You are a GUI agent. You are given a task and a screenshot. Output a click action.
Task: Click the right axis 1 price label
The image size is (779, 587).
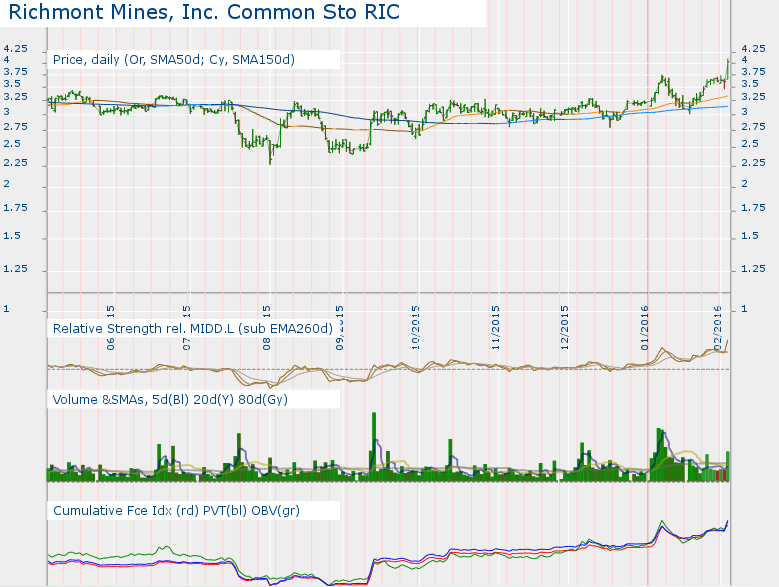point(744,309)
